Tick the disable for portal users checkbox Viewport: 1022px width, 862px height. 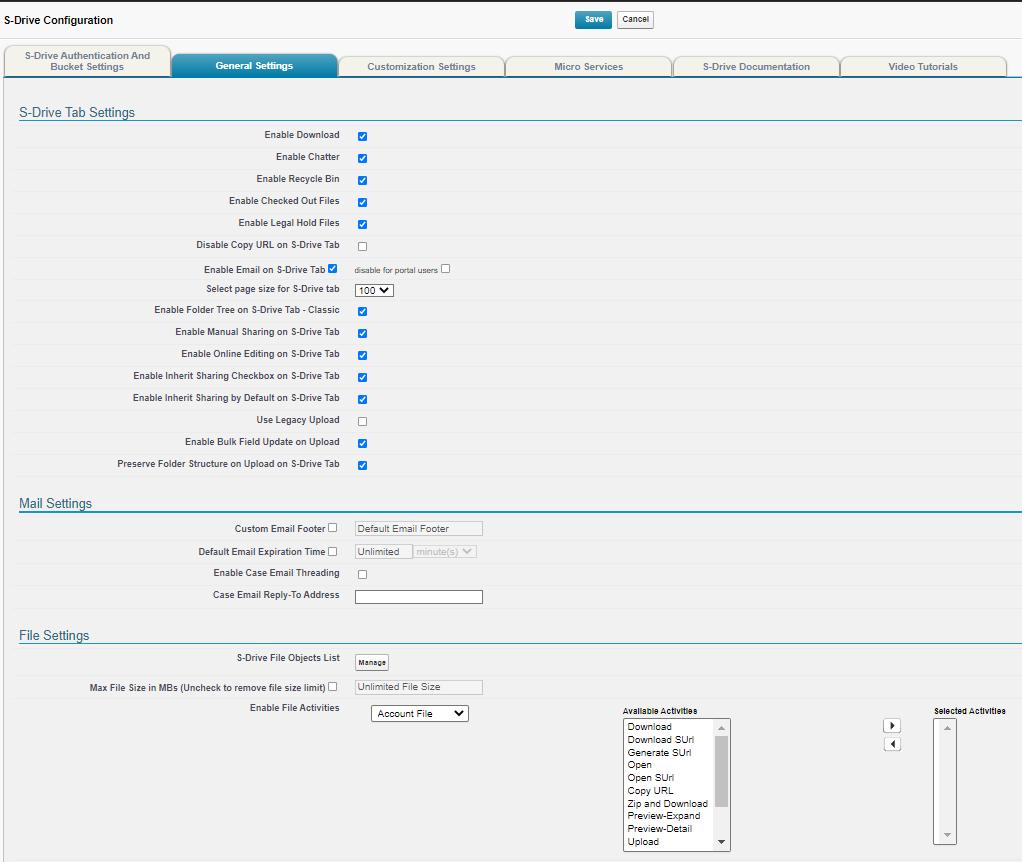pyautogui.click(x=446, y=268)
